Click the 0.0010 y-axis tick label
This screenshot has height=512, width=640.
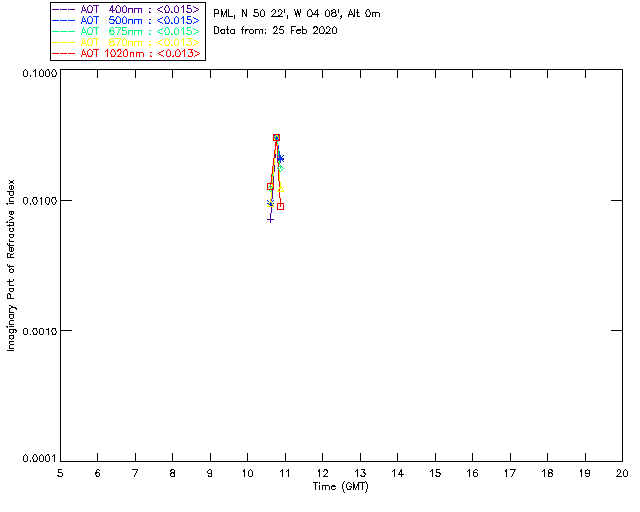(x=40, y=331)
